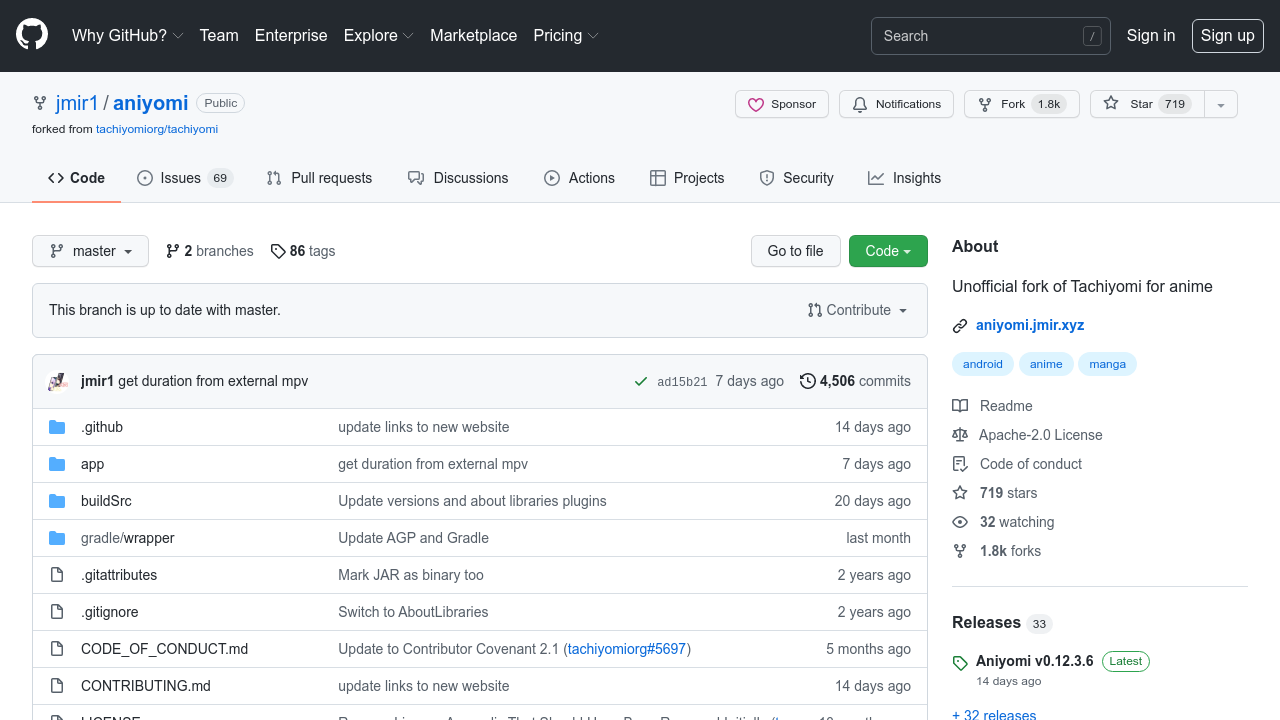The width and height of the screenshot is (1280, 720).
Task: Click the Sign up button
Action: point(1228,35)
